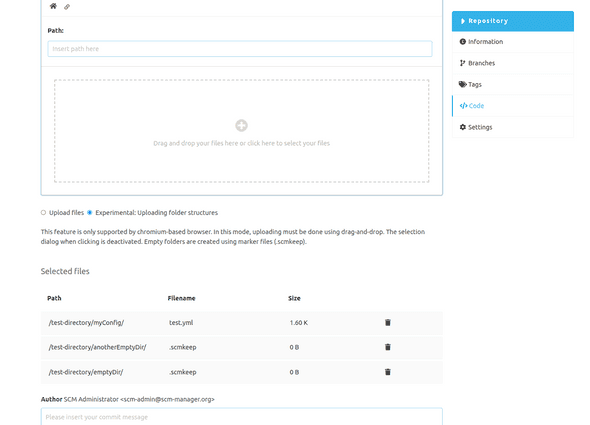Click the arrow icon beside Repository

click(463, 21)
